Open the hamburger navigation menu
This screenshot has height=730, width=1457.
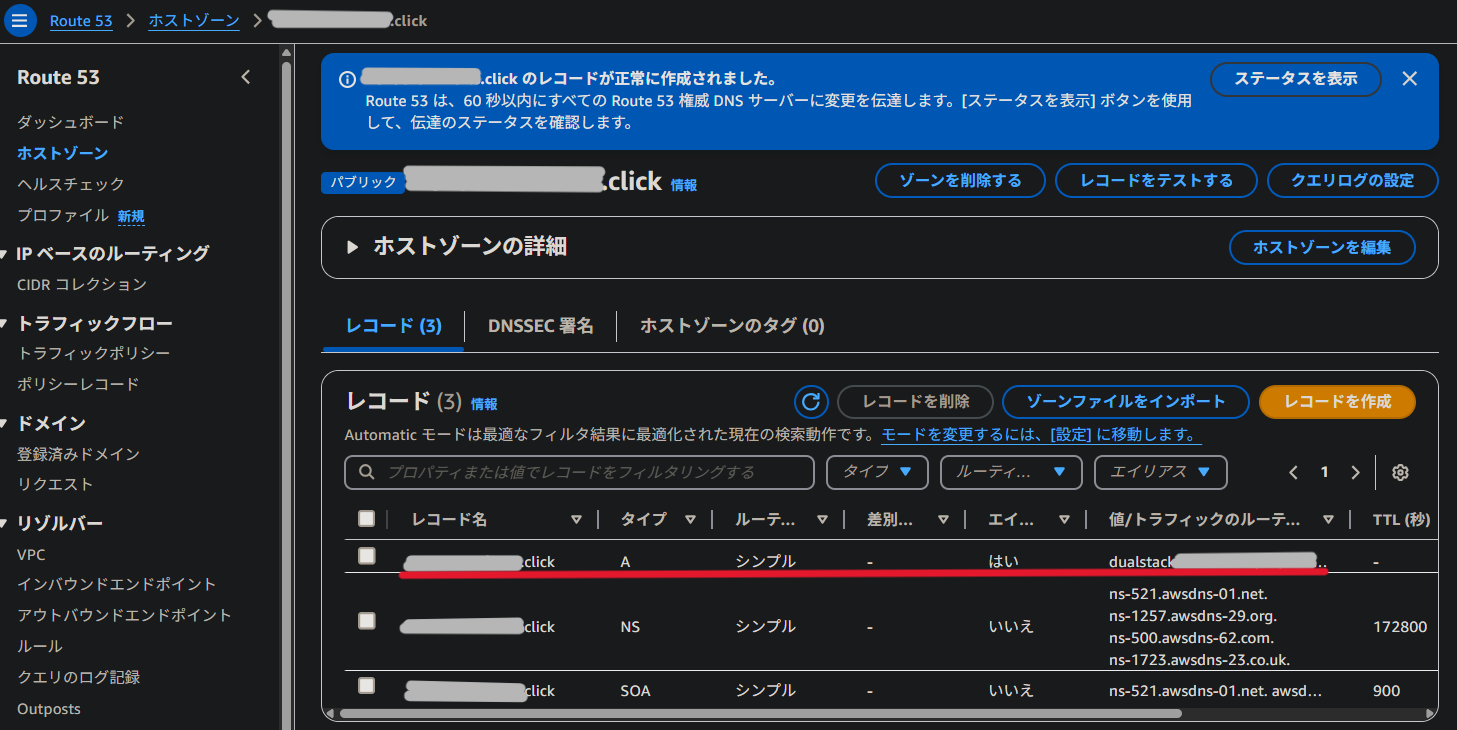pos(20,20)
